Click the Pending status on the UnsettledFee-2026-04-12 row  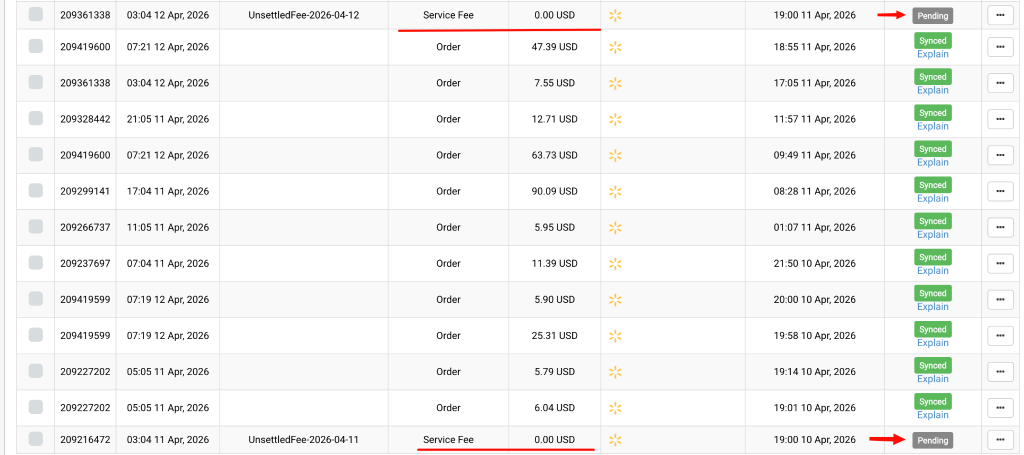point(932,15)
